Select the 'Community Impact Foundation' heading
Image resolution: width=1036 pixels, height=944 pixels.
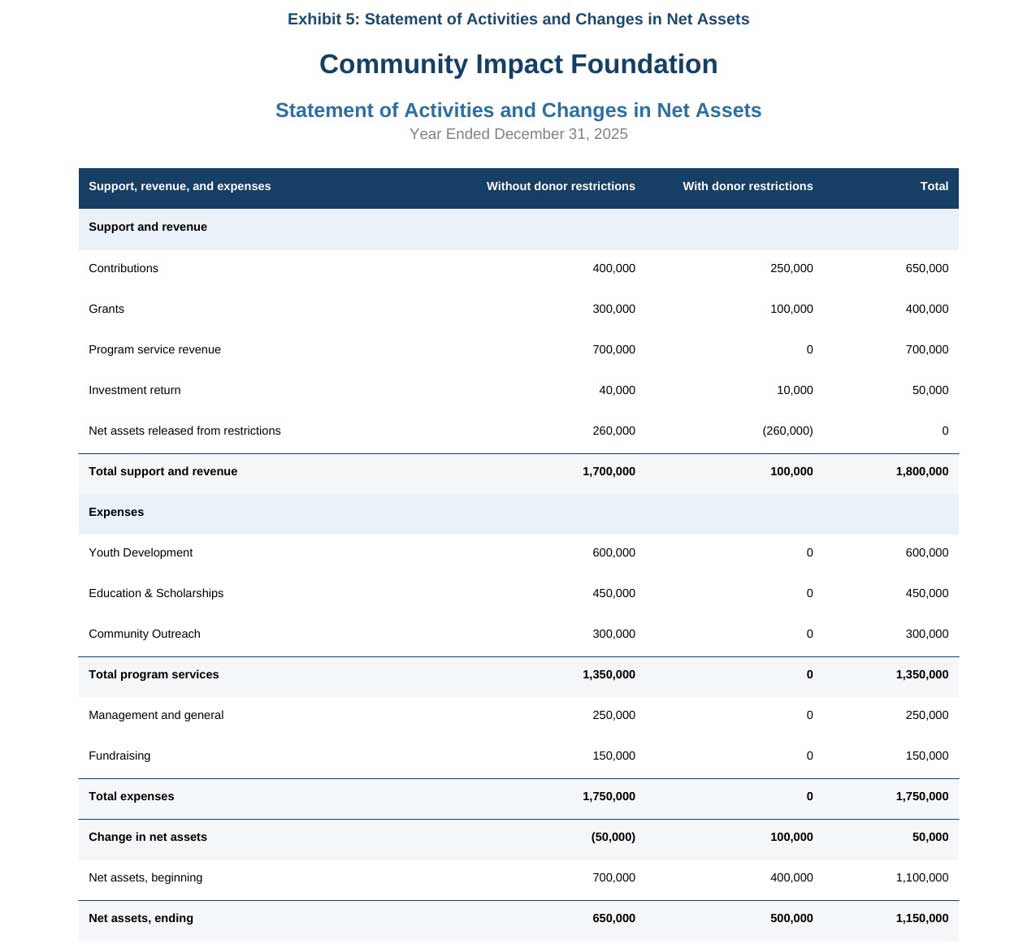[x=518, y=64]
